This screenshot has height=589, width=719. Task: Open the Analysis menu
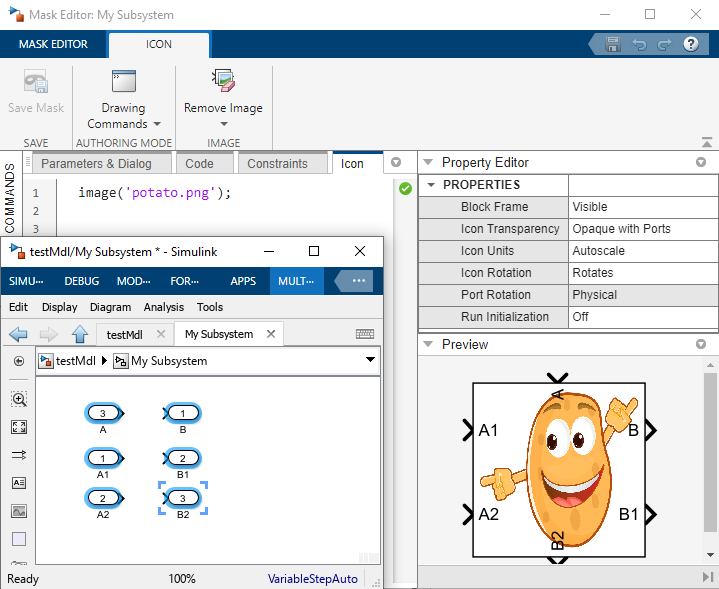click(163, 307)
